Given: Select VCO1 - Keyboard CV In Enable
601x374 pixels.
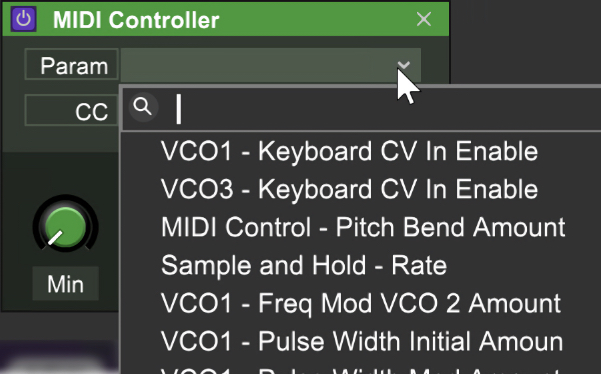Looking at the screenshot, I should (x=349, y=151).
